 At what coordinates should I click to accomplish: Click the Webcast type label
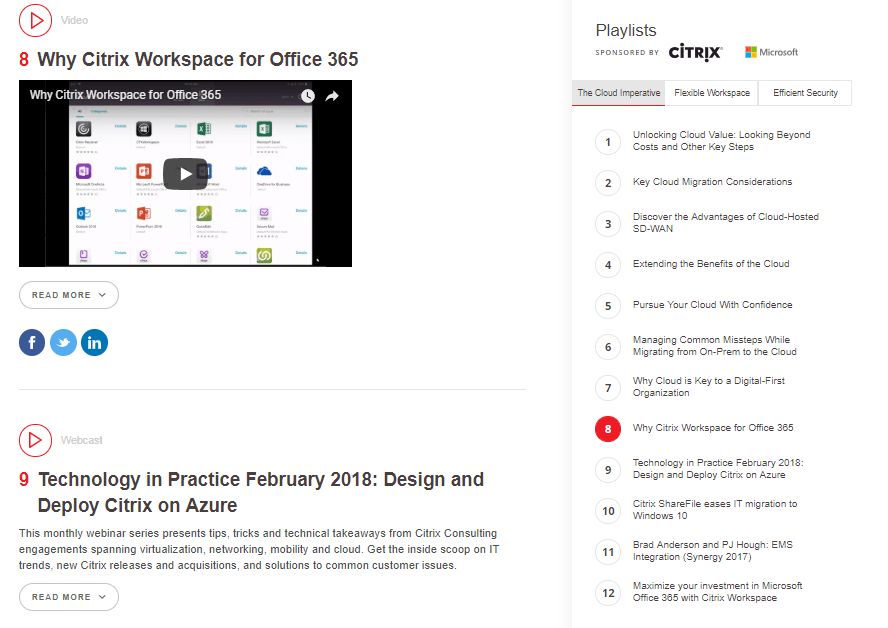click(82, 440)
